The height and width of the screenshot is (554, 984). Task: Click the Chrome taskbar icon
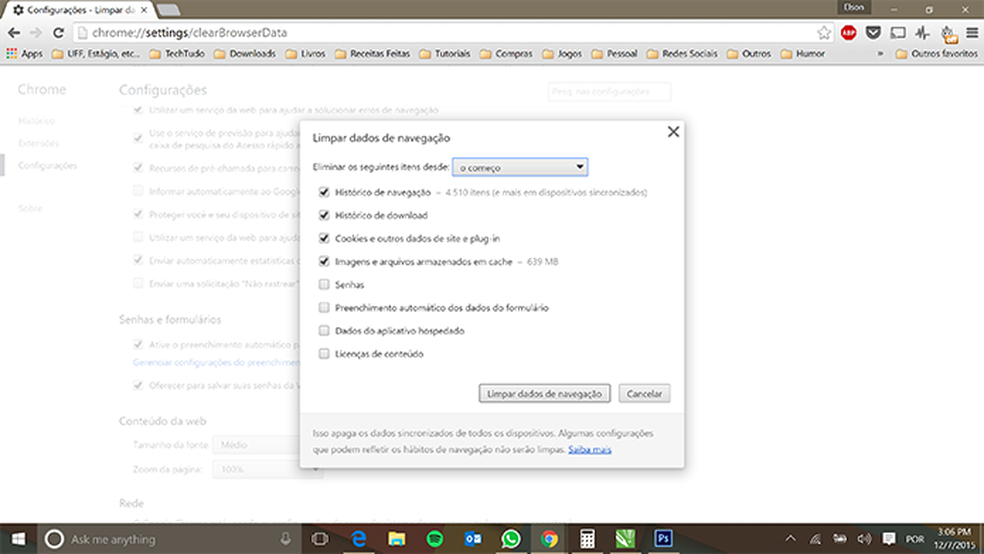(549, 539)
